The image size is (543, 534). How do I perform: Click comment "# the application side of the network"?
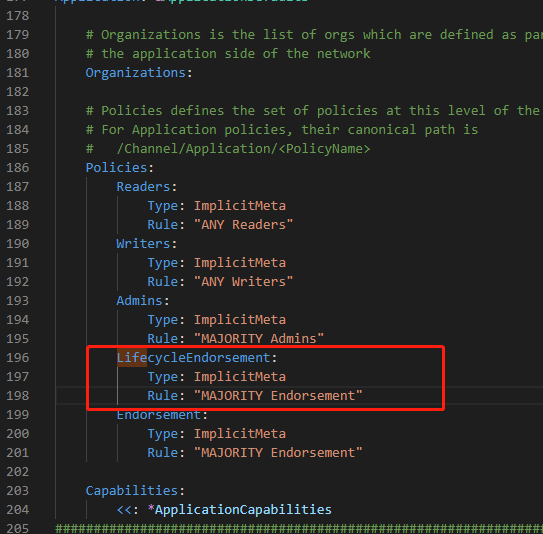point(228,54)
